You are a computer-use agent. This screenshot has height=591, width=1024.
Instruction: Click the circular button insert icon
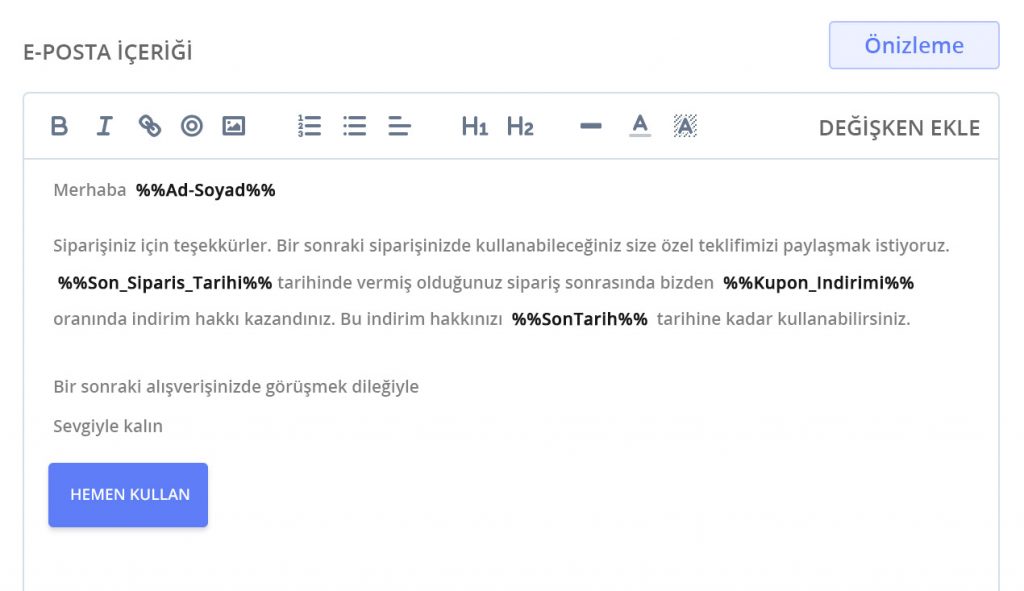(191, 126)
